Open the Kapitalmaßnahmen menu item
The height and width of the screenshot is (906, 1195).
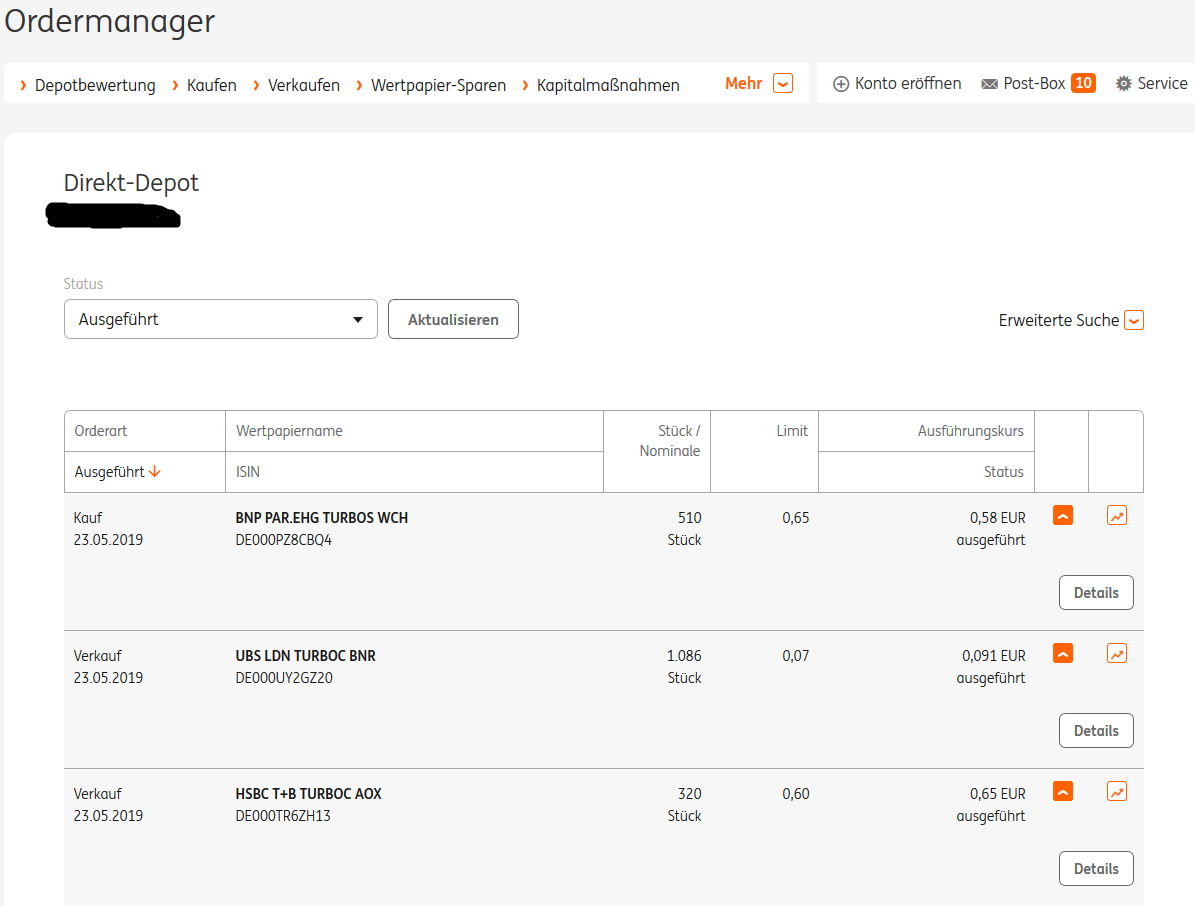click(608, 86)
